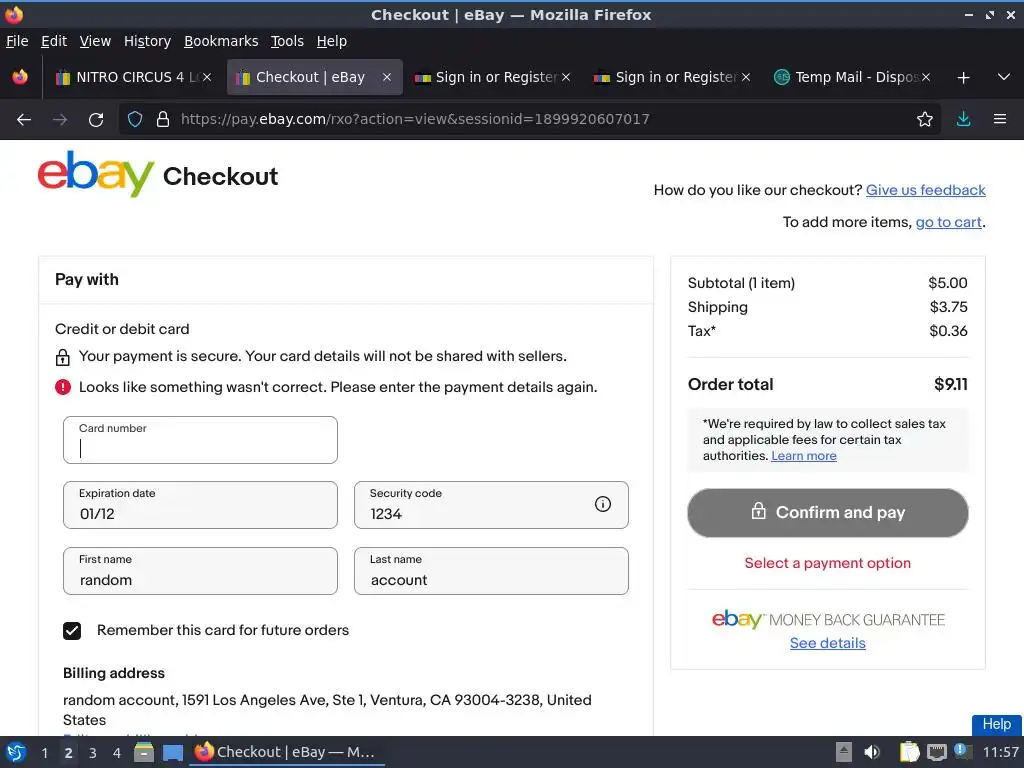
Task: Open the taskbar file manager icon
Action: pyautogui.click(x=144, y=752)
